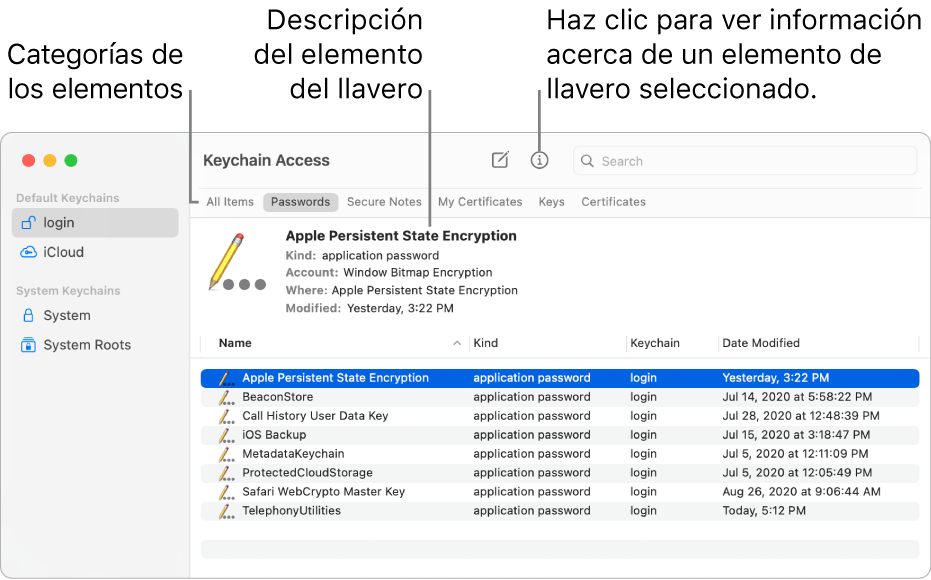This screenshot has height=580, width=931.
Task: Click the date Jul 5, 2020 at 12:11:09 PM
Action: click(796, 454)
